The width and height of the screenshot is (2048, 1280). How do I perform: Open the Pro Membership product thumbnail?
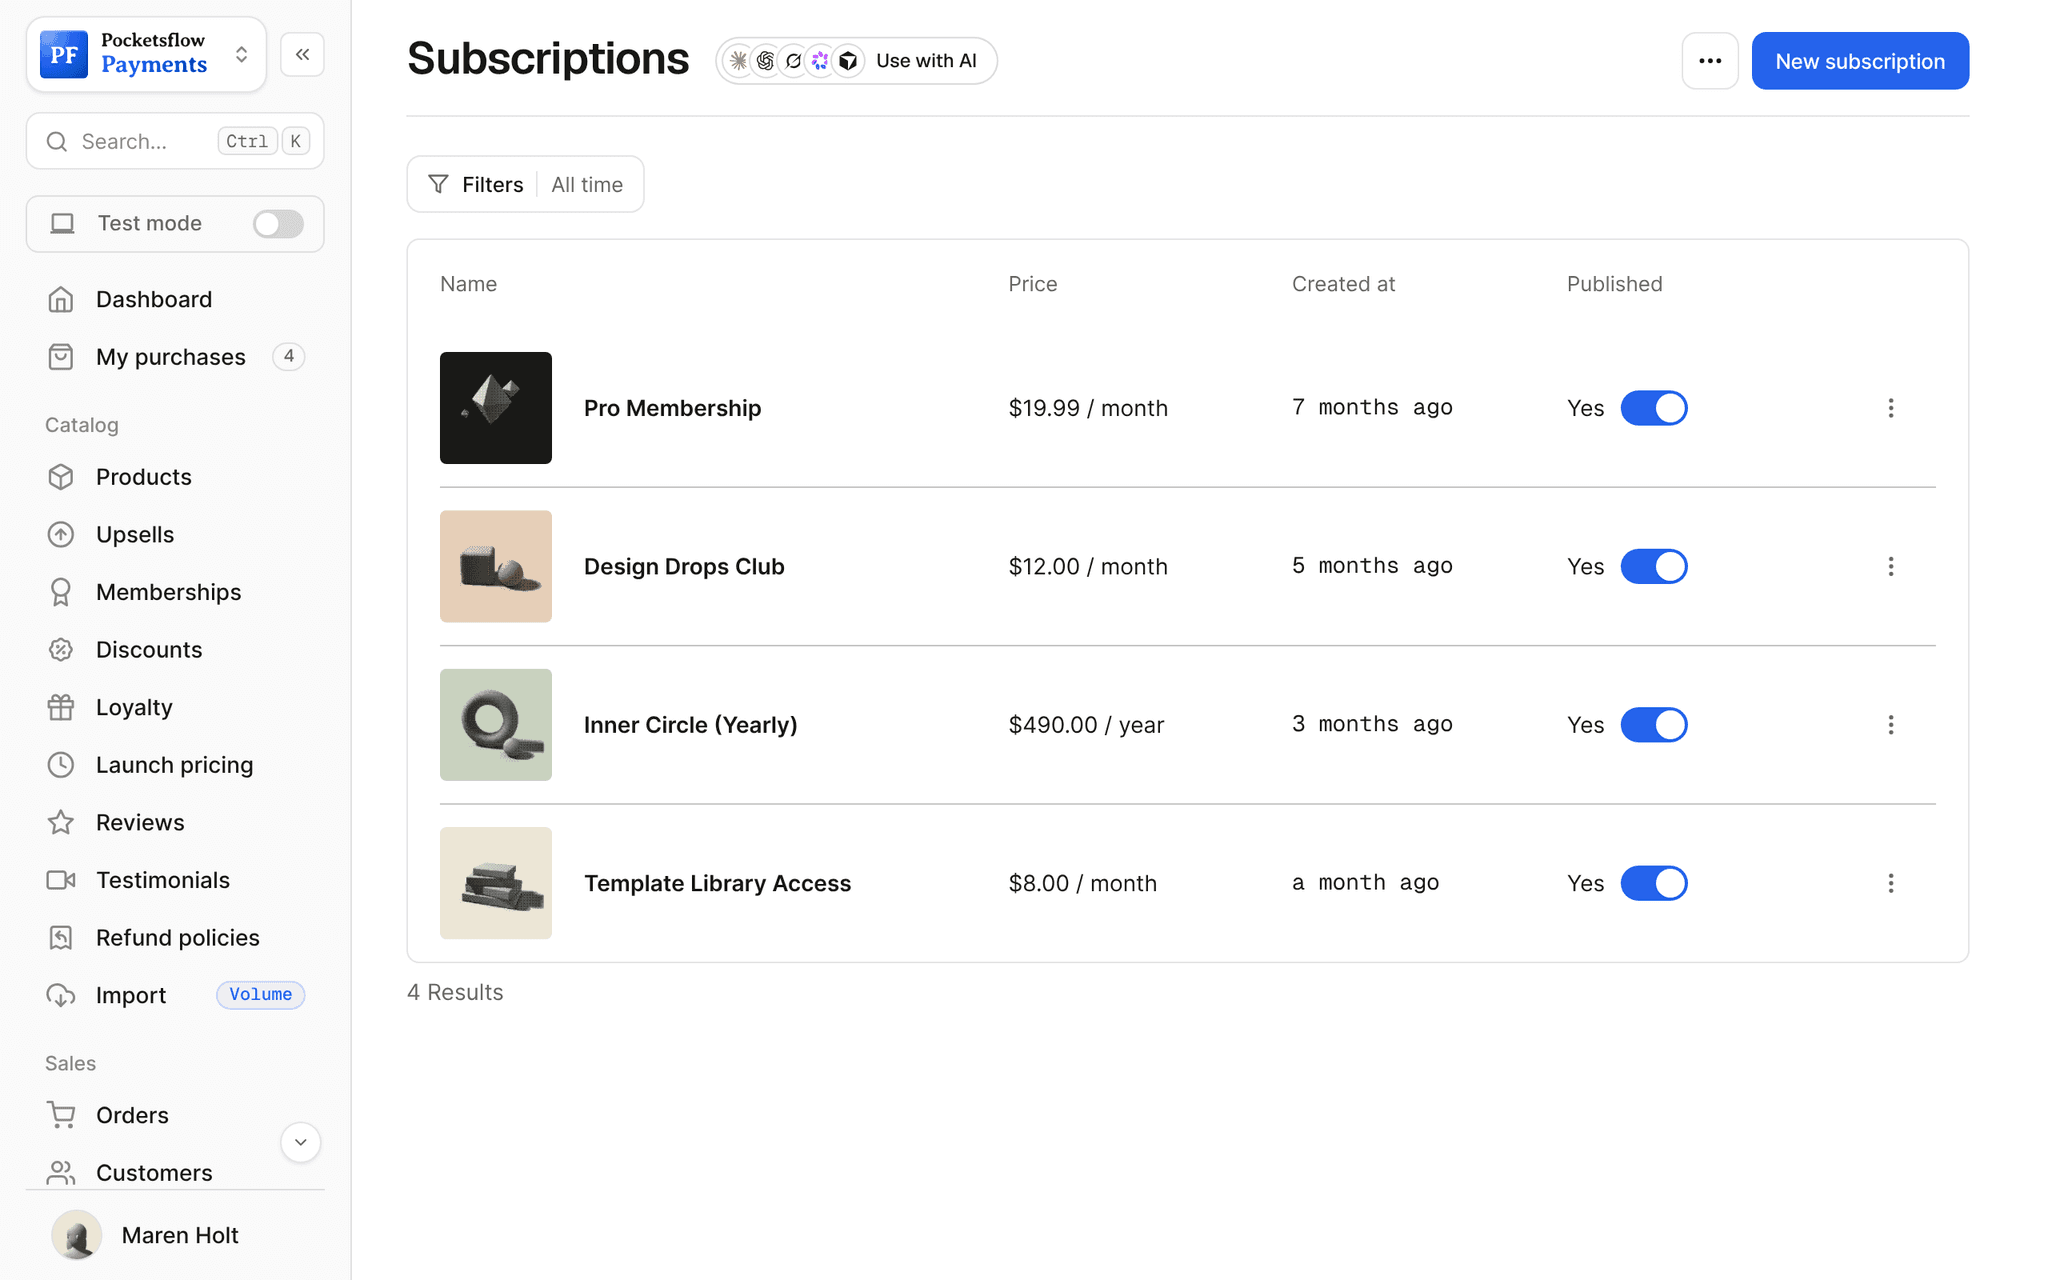(496, 408)
